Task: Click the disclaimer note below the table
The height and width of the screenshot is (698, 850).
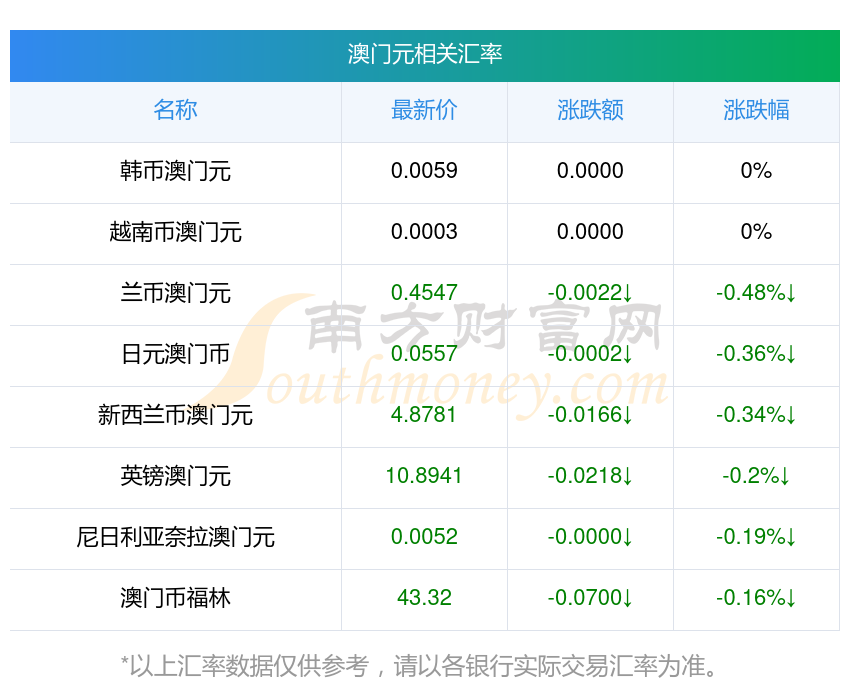Action: coord(420,667)
